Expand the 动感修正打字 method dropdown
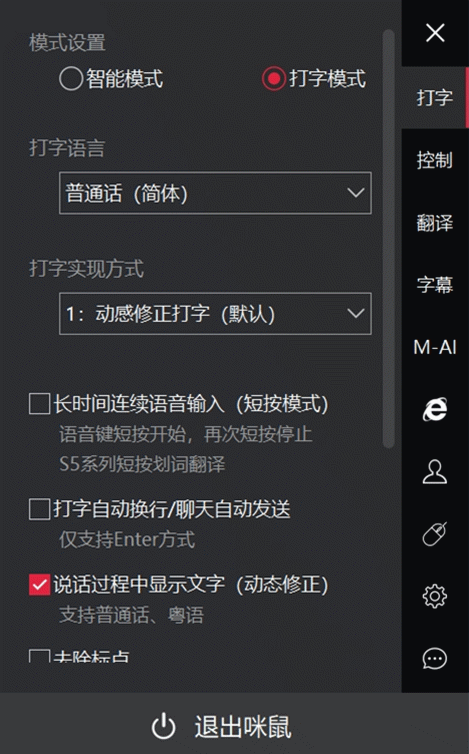The height and width of the screenshot is (754, 469). [x=215, y=314]
